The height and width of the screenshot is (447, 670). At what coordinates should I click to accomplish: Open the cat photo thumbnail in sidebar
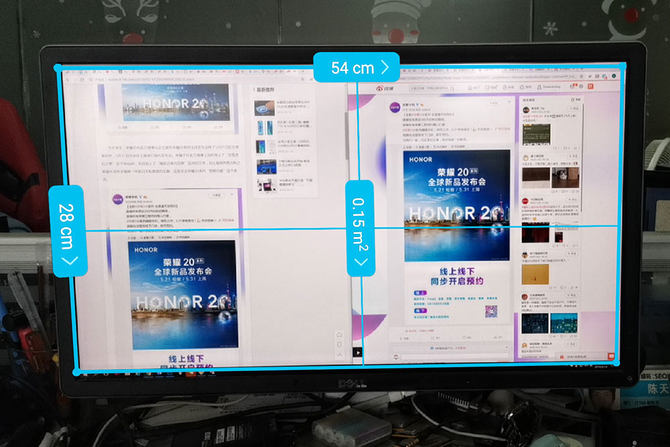(565, 177)
